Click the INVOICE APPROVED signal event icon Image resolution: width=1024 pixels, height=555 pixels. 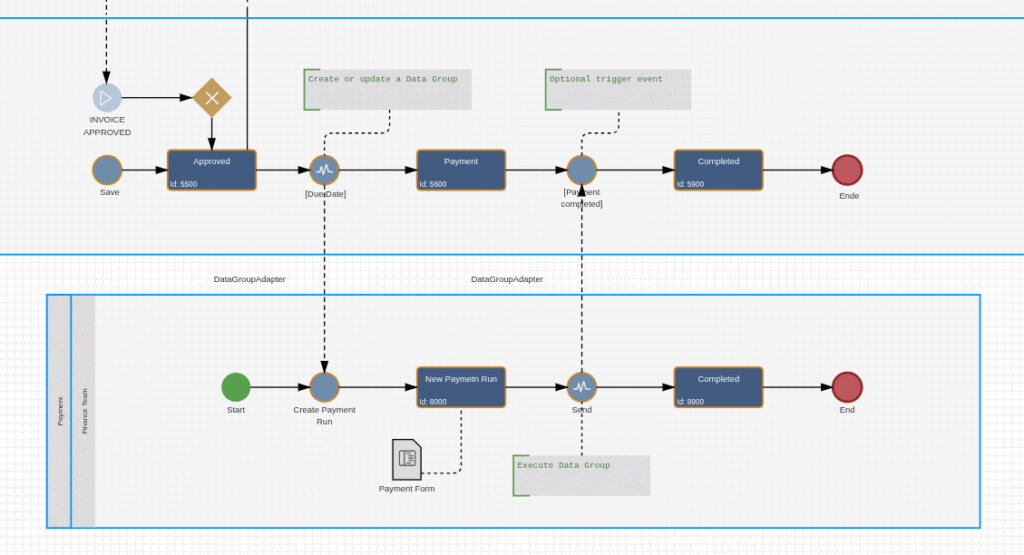pos(107,98)
